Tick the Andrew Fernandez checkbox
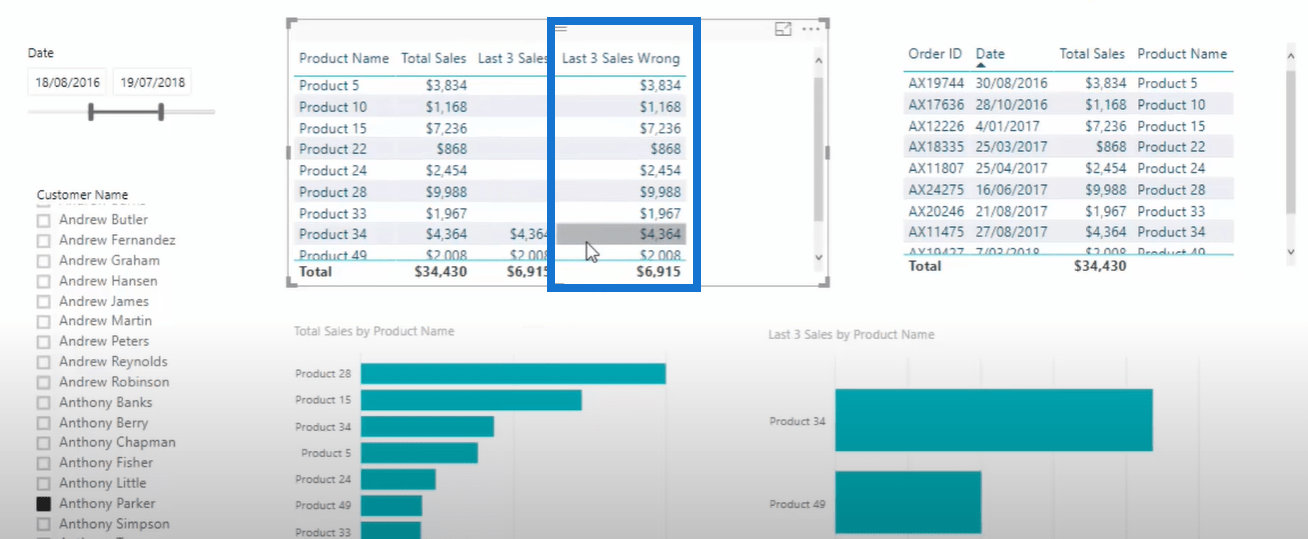This screenshot has width=1308, height=539. point(43,241)
